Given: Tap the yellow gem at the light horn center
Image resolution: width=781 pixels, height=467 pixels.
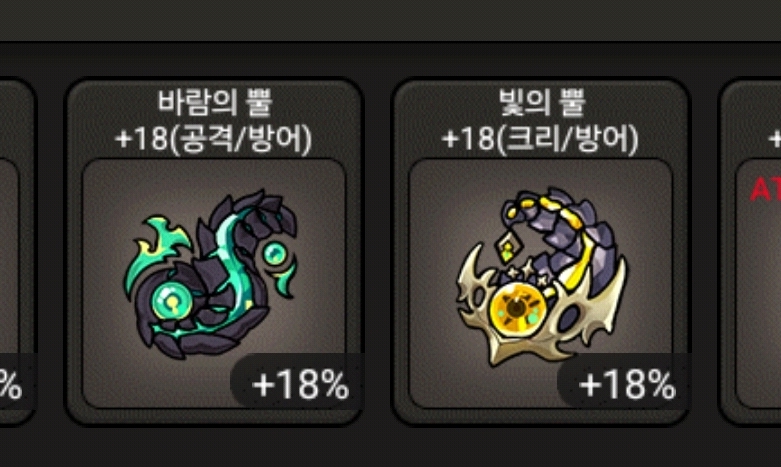Looking at the screenshot, I should point(517,309).
